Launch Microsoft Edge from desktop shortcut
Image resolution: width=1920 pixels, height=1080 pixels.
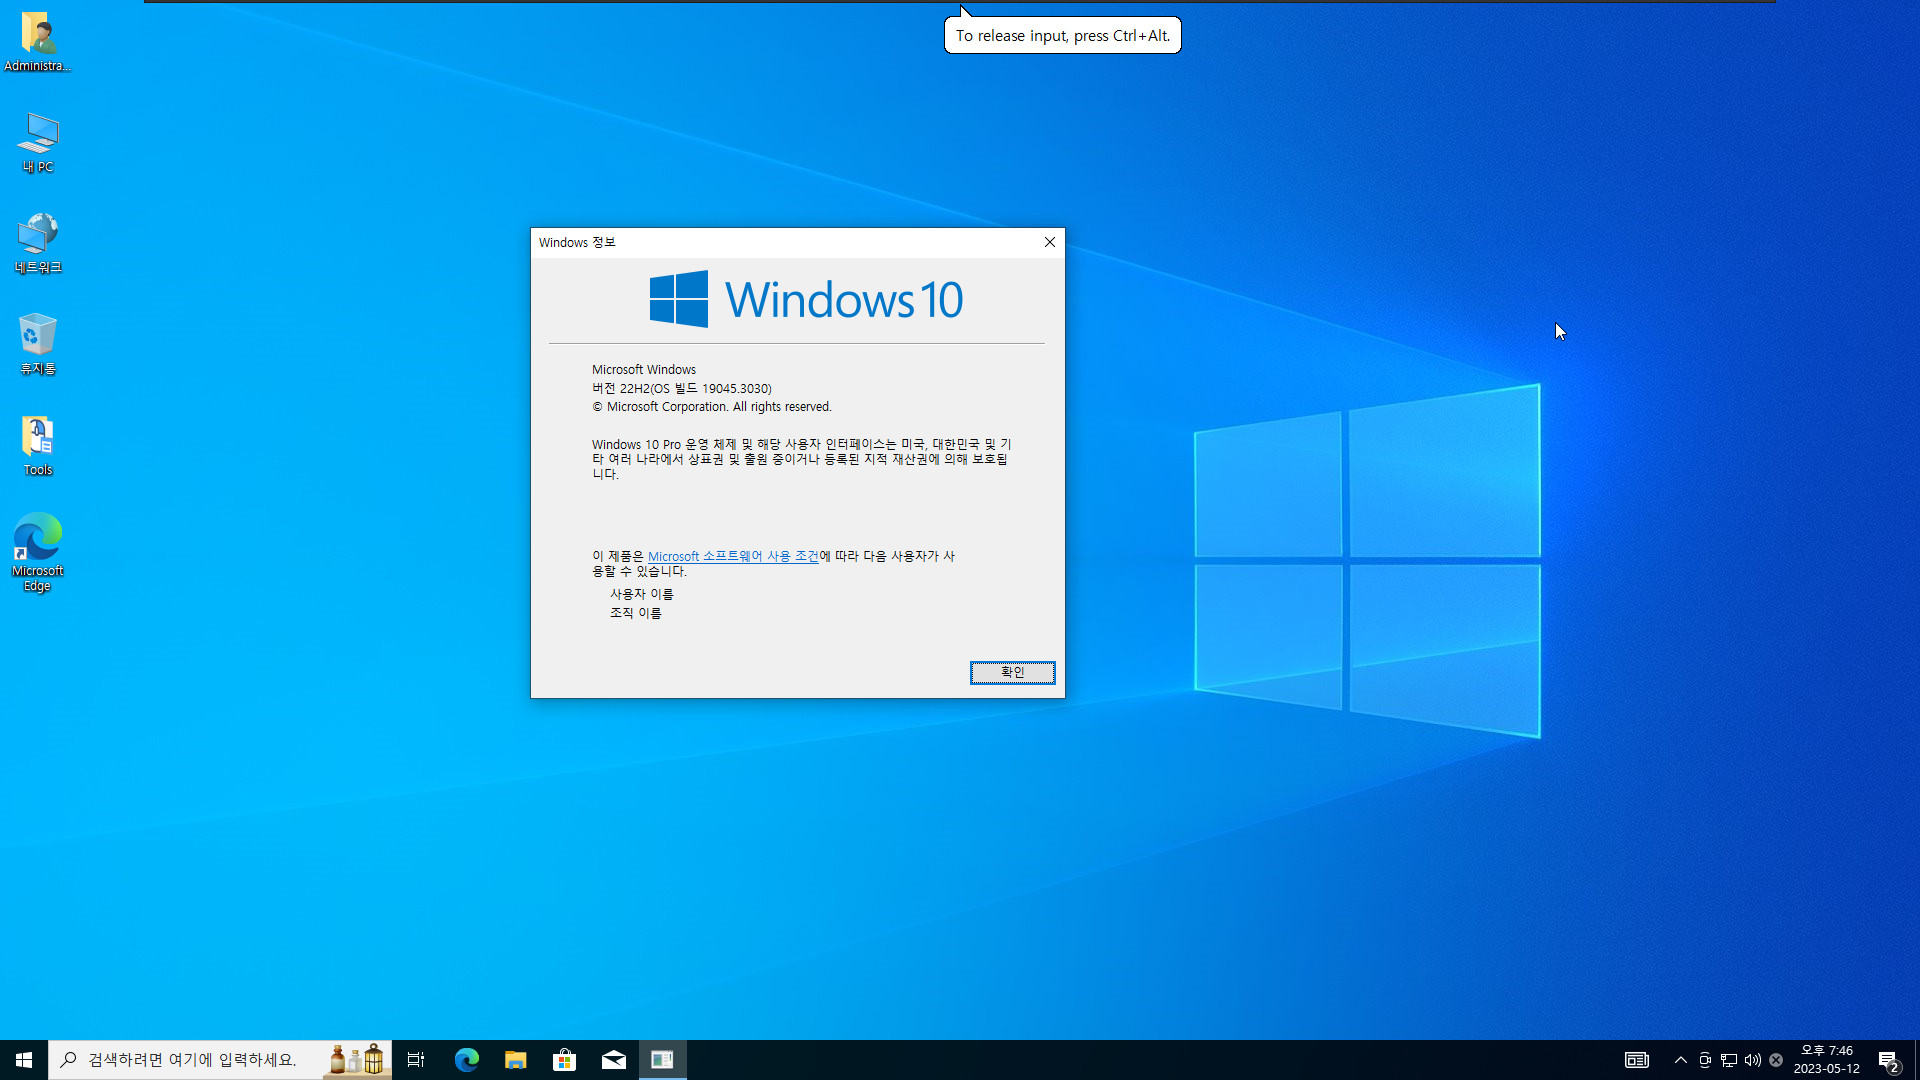[x=38, y=553]
